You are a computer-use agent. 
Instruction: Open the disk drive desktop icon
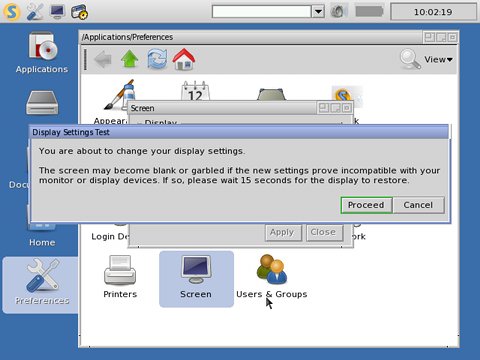42,103
